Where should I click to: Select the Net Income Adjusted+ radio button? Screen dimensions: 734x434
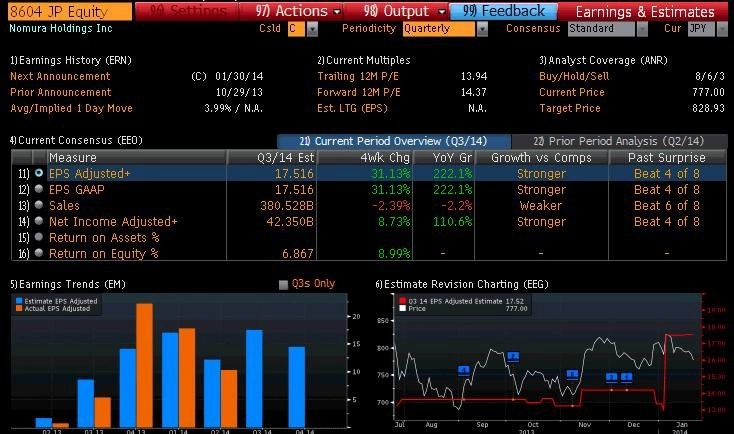tap(39, 221)
